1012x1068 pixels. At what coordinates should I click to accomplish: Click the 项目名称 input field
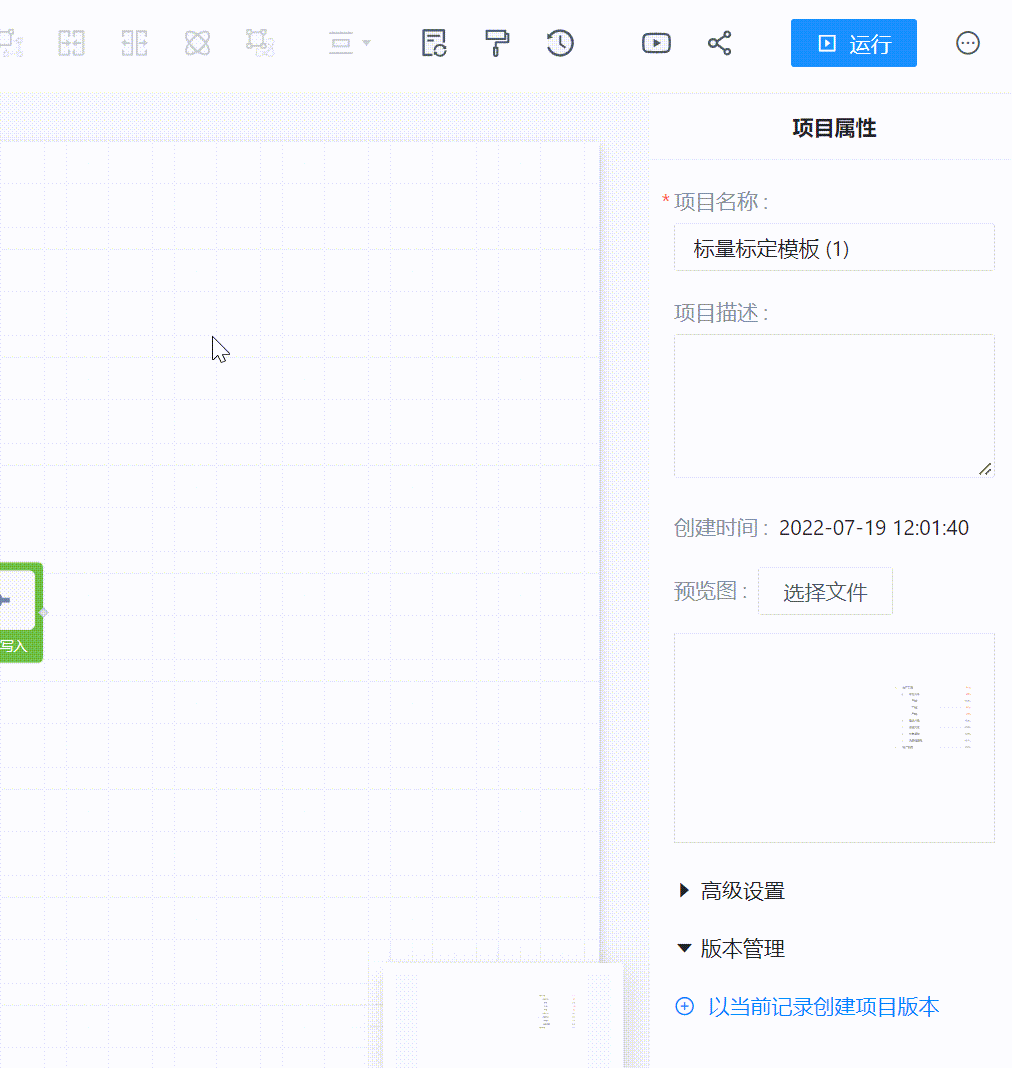point(834,248)
